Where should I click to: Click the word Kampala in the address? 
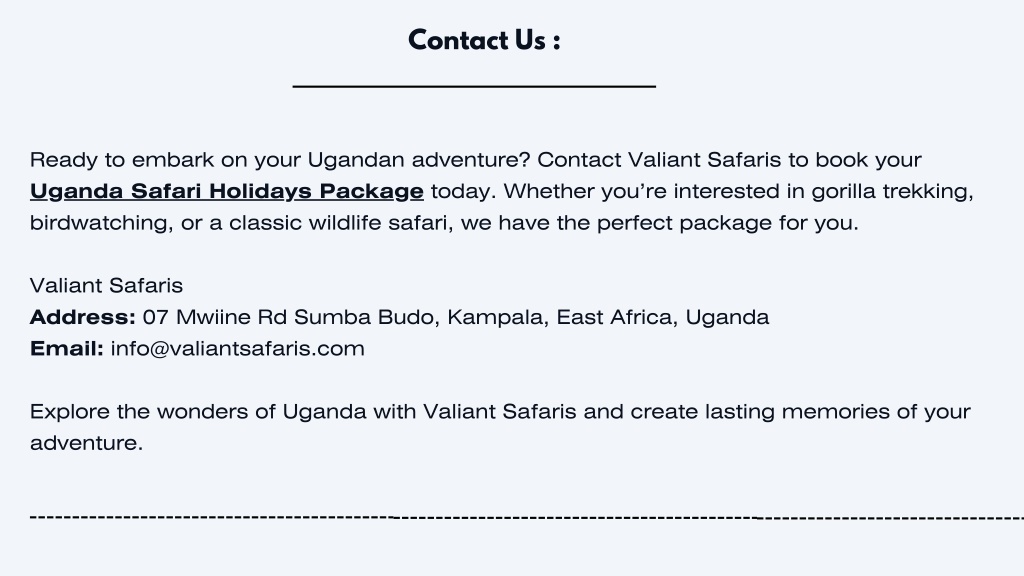(498, 317)
